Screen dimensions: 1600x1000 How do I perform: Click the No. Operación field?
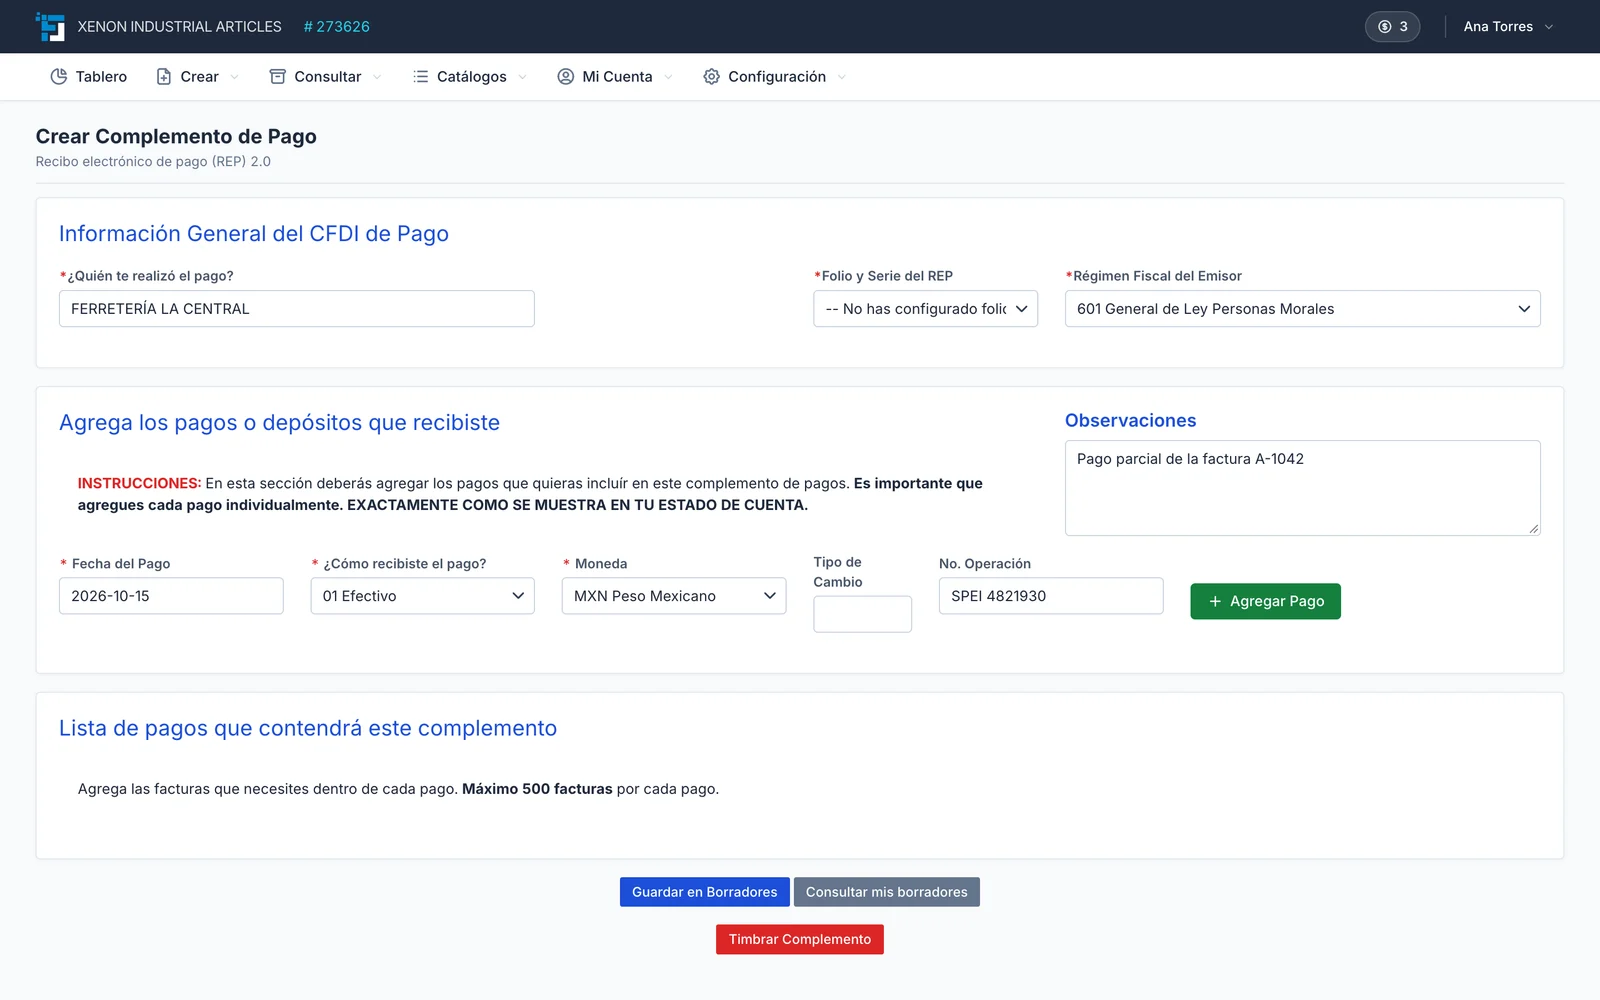coord(1051,596)
